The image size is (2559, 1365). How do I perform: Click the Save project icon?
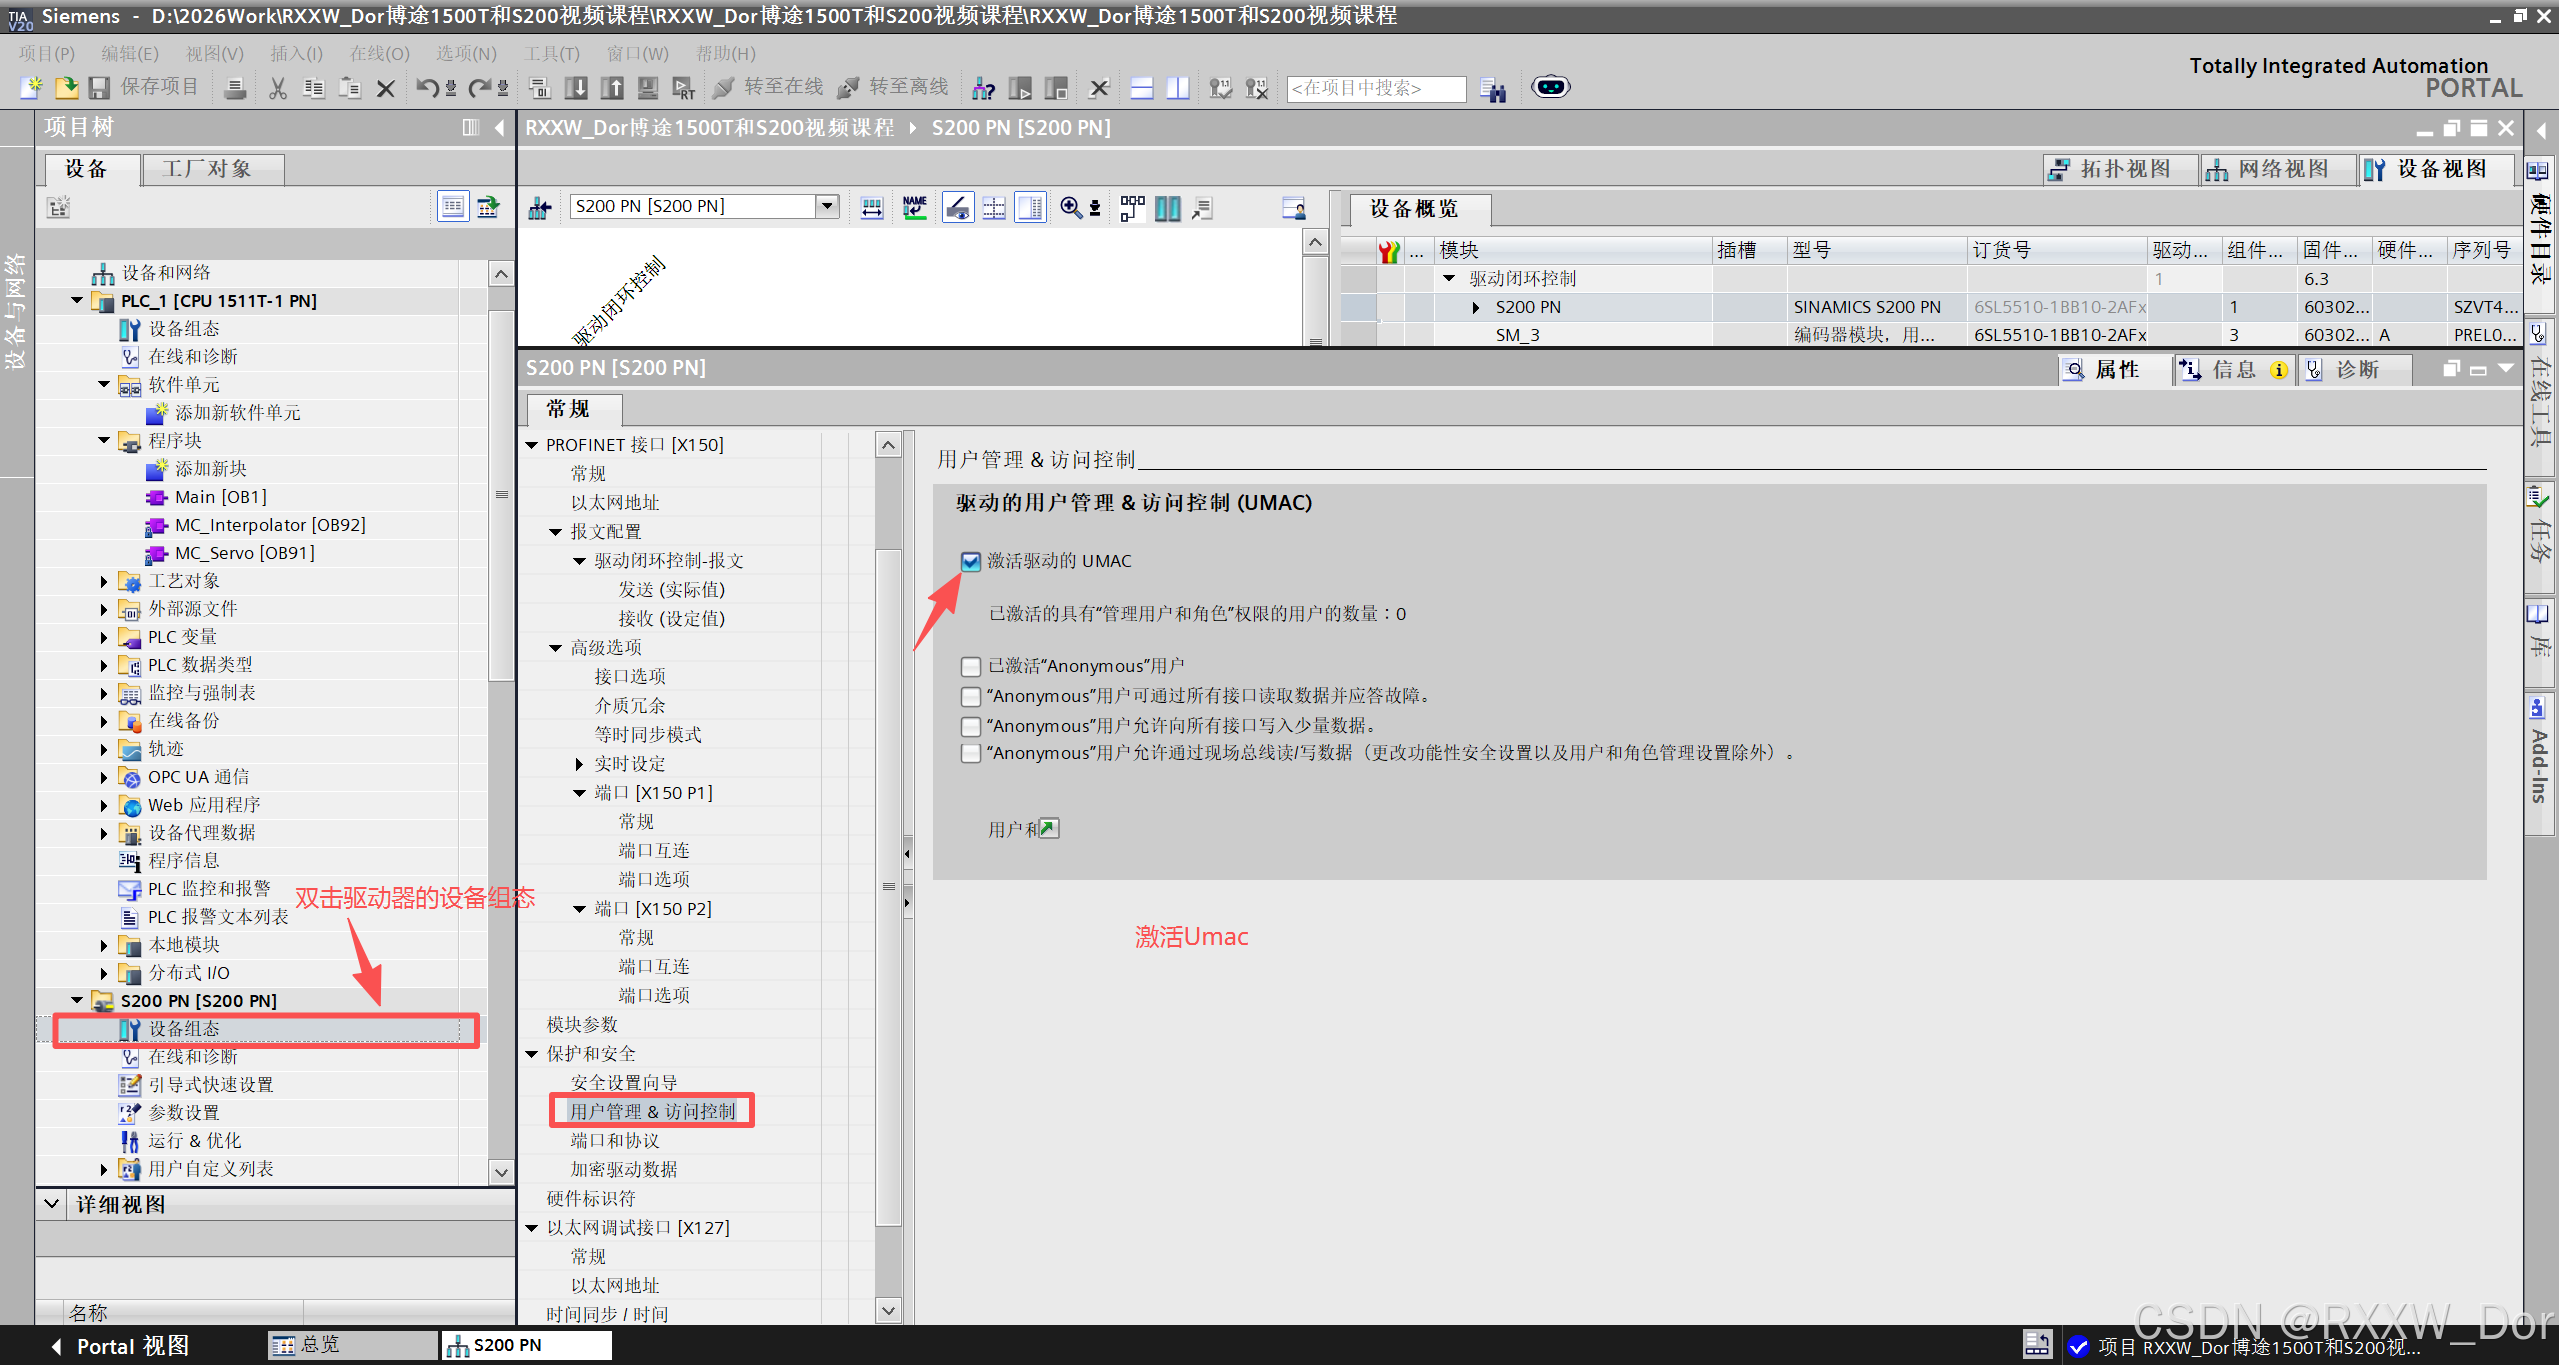click(99, 88)
